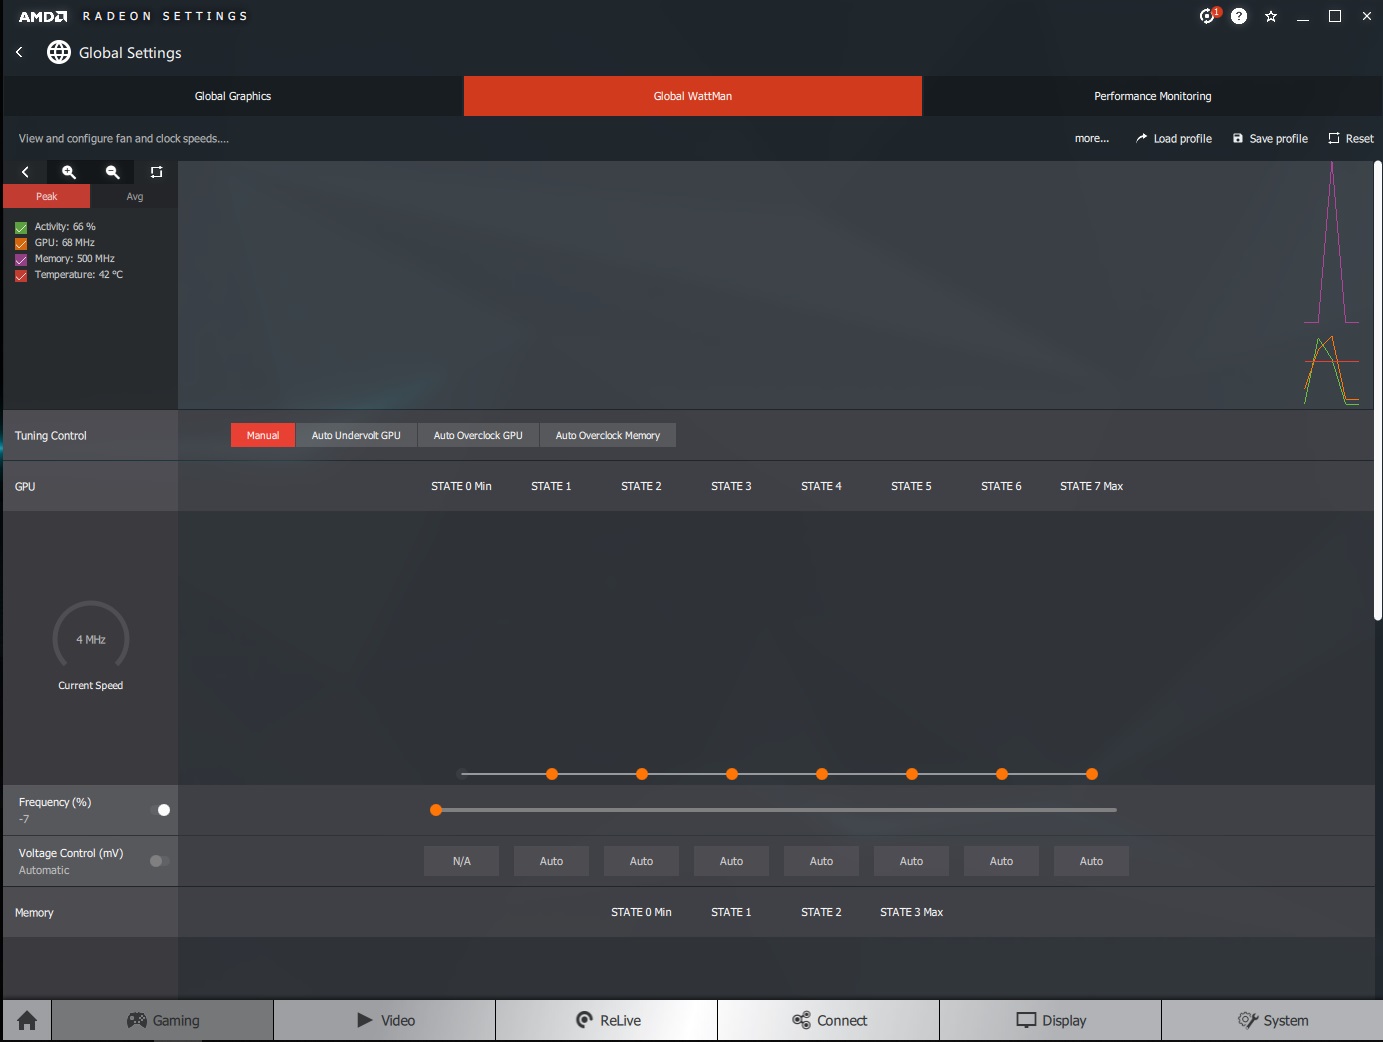Click Load profile

(1174, 139)
